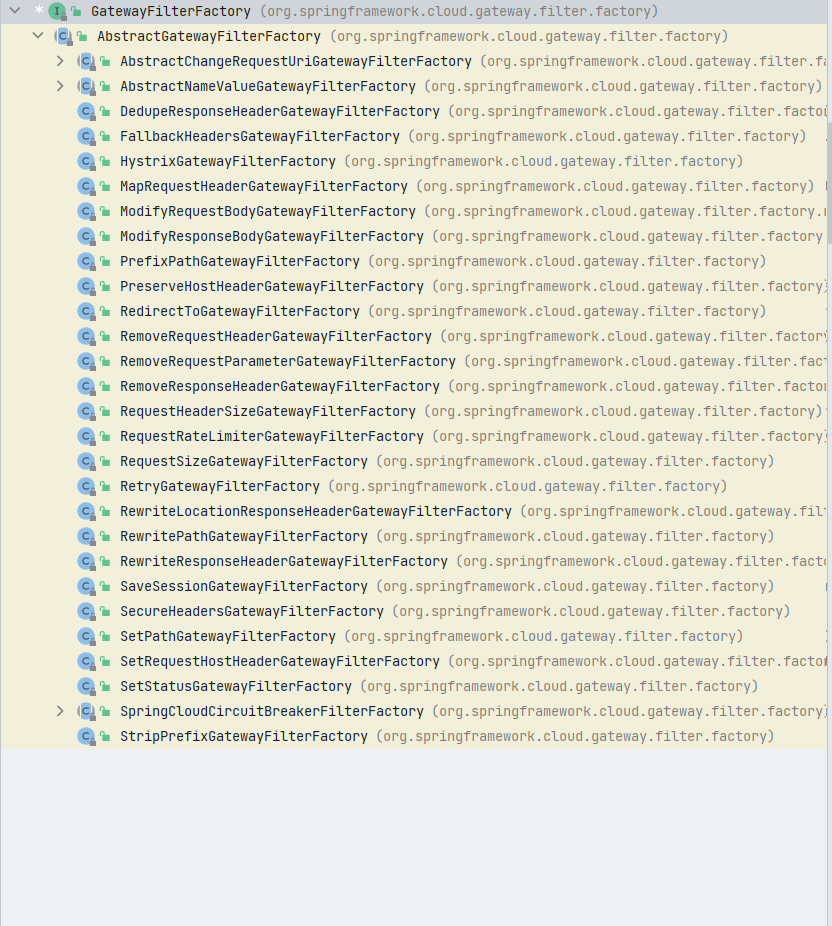Click class icon beside FallbackHeadersGatewayFilterFactory
The image size is (832, 926).
(87, 136)
